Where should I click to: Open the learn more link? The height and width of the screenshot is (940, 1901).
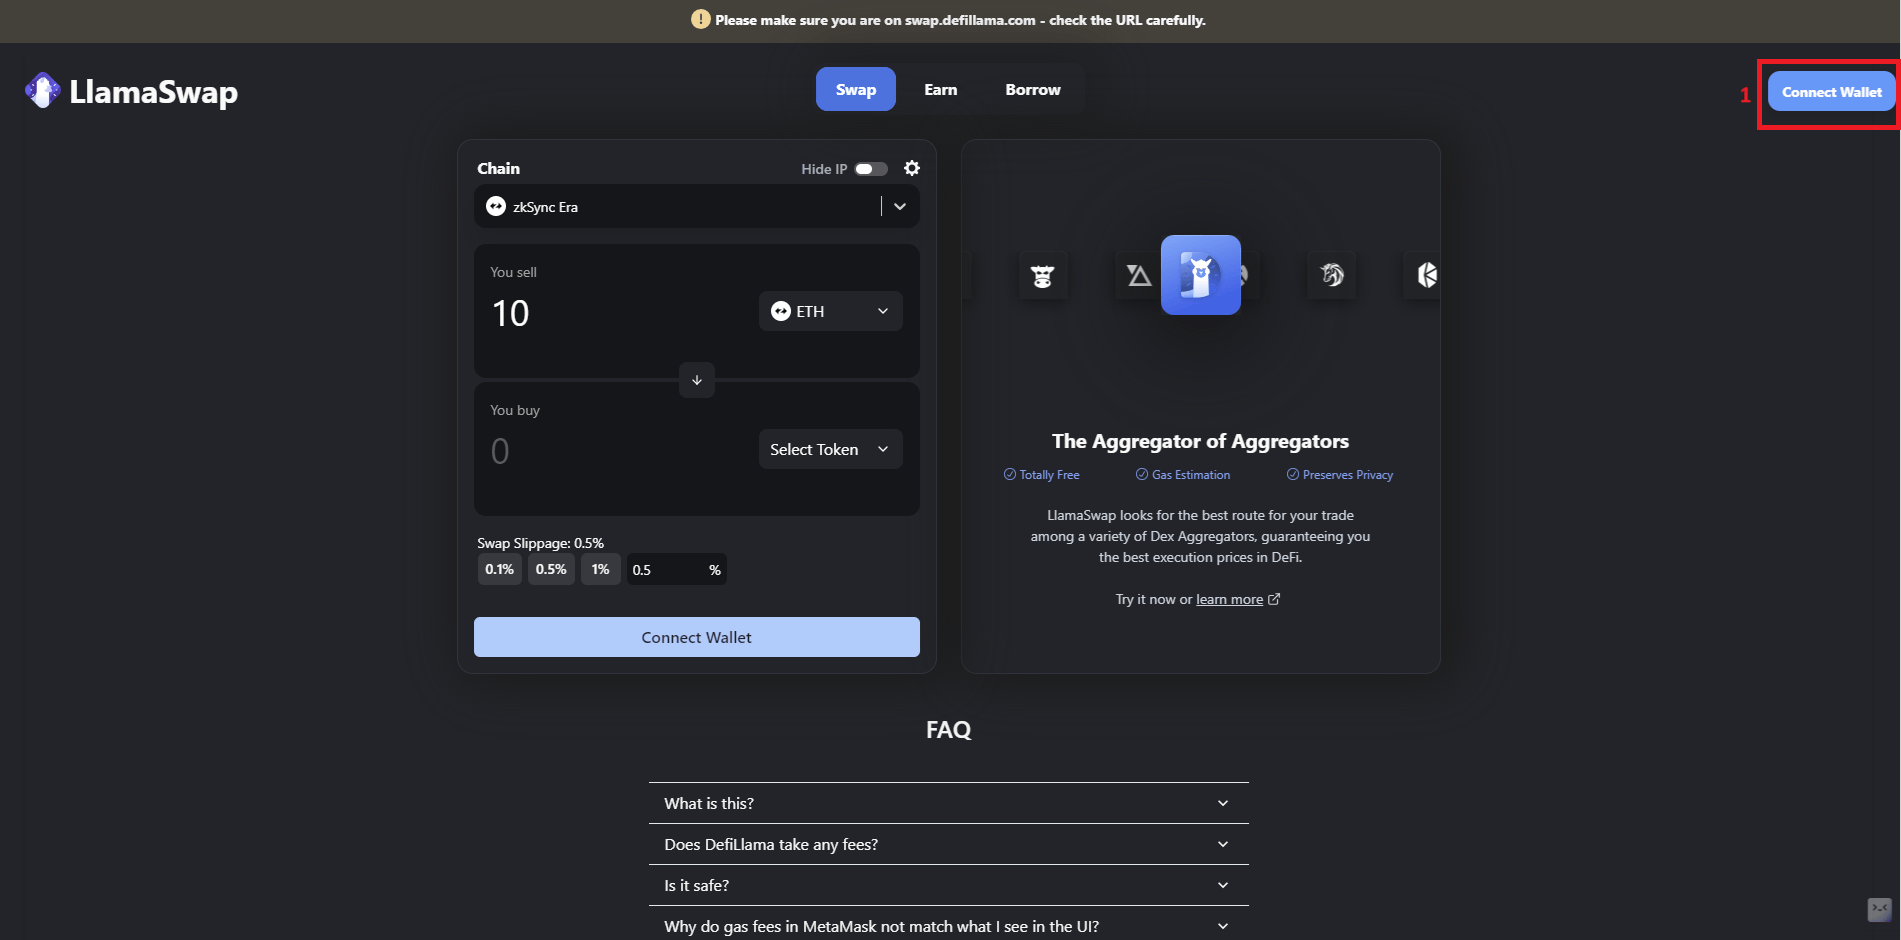[x=1229, y=600]
